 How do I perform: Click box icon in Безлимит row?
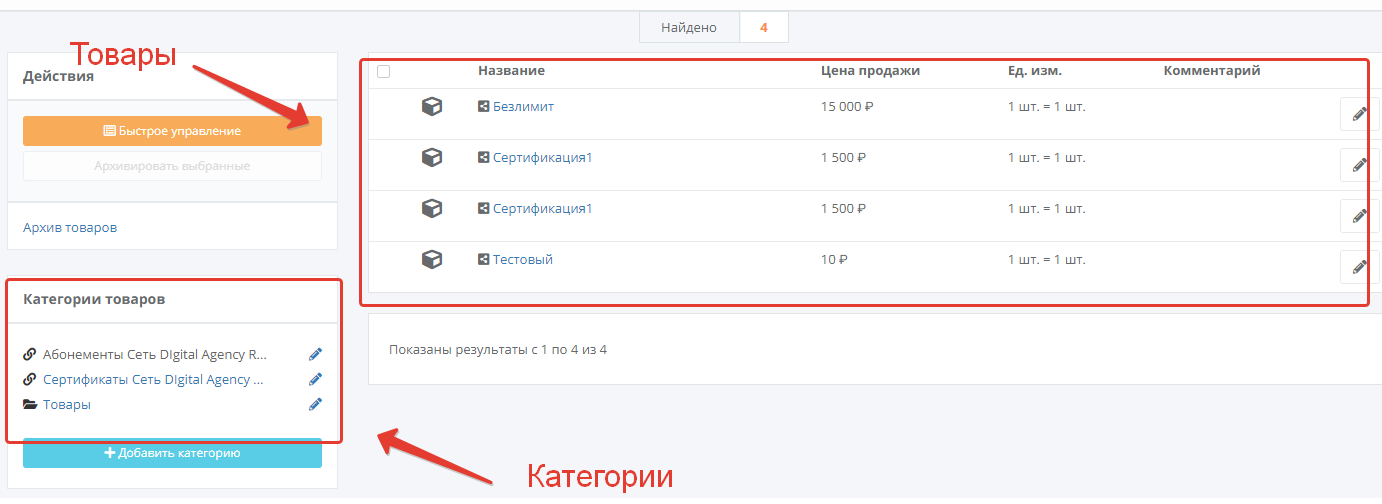pyautogui.click(x=432, y=106)
